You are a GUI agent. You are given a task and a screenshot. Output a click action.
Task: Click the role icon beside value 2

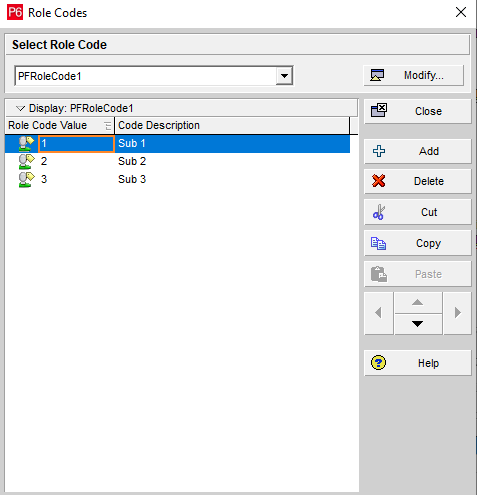pos(26,161)
